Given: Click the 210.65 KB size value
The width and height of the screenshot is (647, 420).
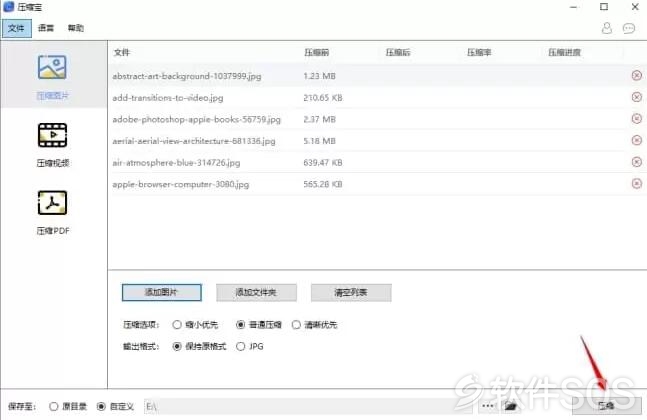Looking at the screenshot, I should click(323, 98).
